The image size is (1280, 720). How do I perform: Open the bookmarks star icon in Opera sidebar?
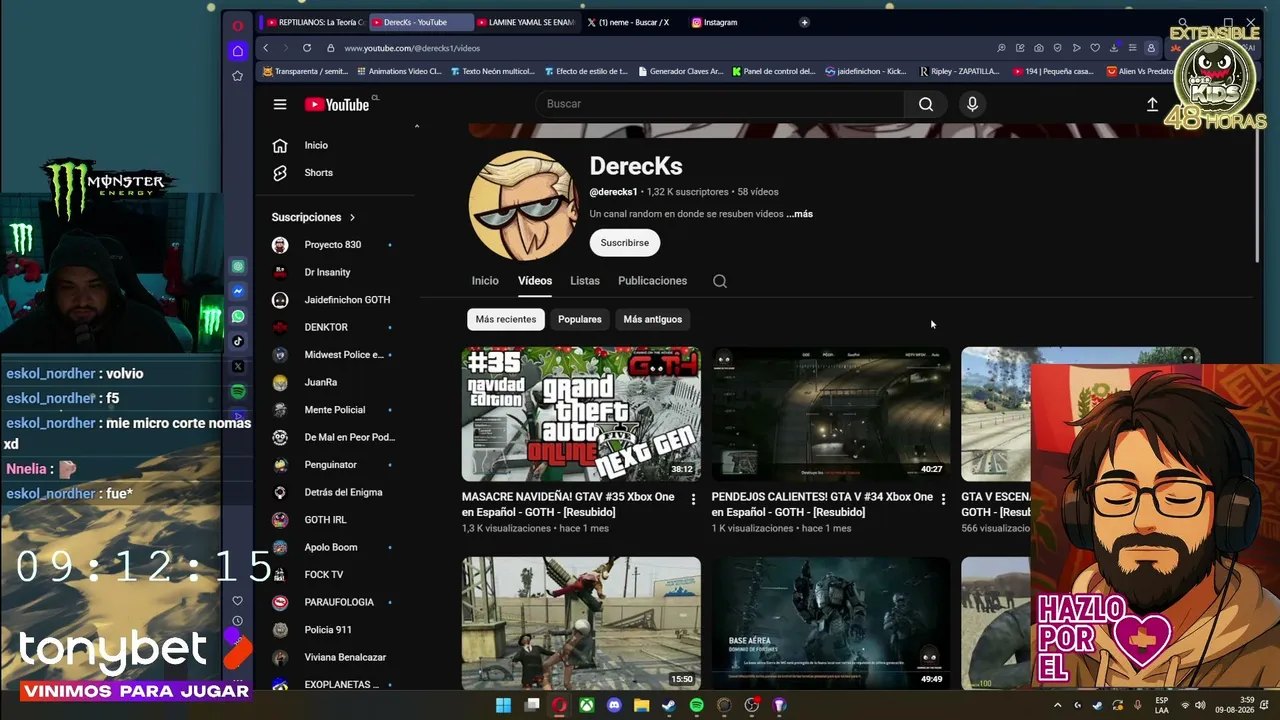click(x=237, y=76)
